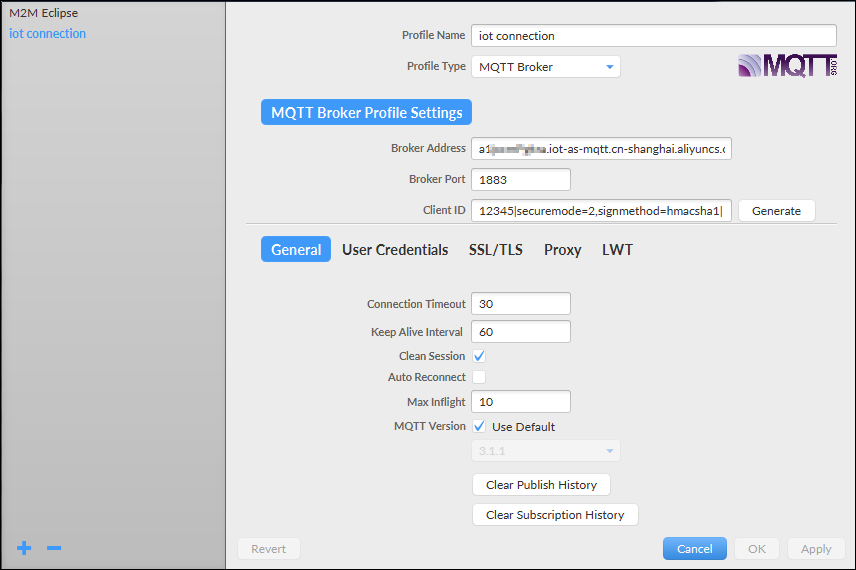Switch to the Proxy tab
Screen dimensions: 856x570
coord(562,250)
